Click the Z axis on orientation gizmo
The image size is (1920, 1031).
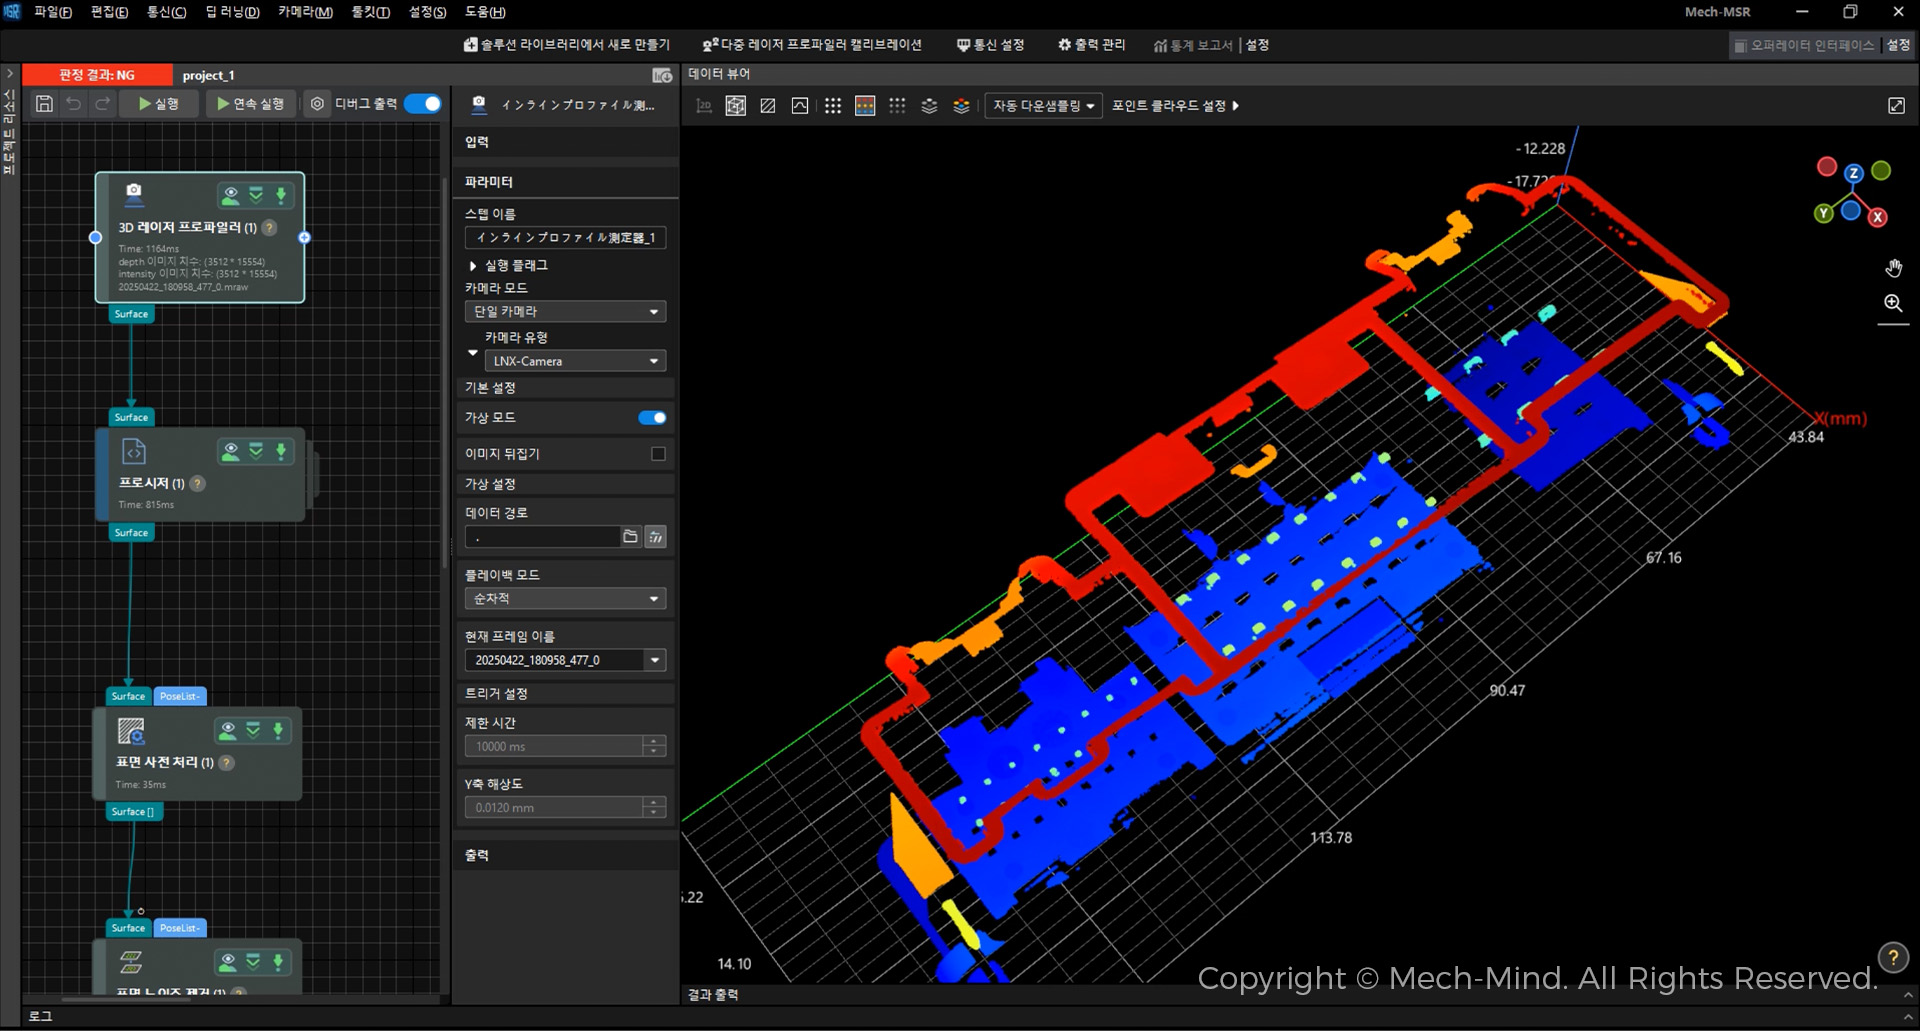coord(1854,174)
